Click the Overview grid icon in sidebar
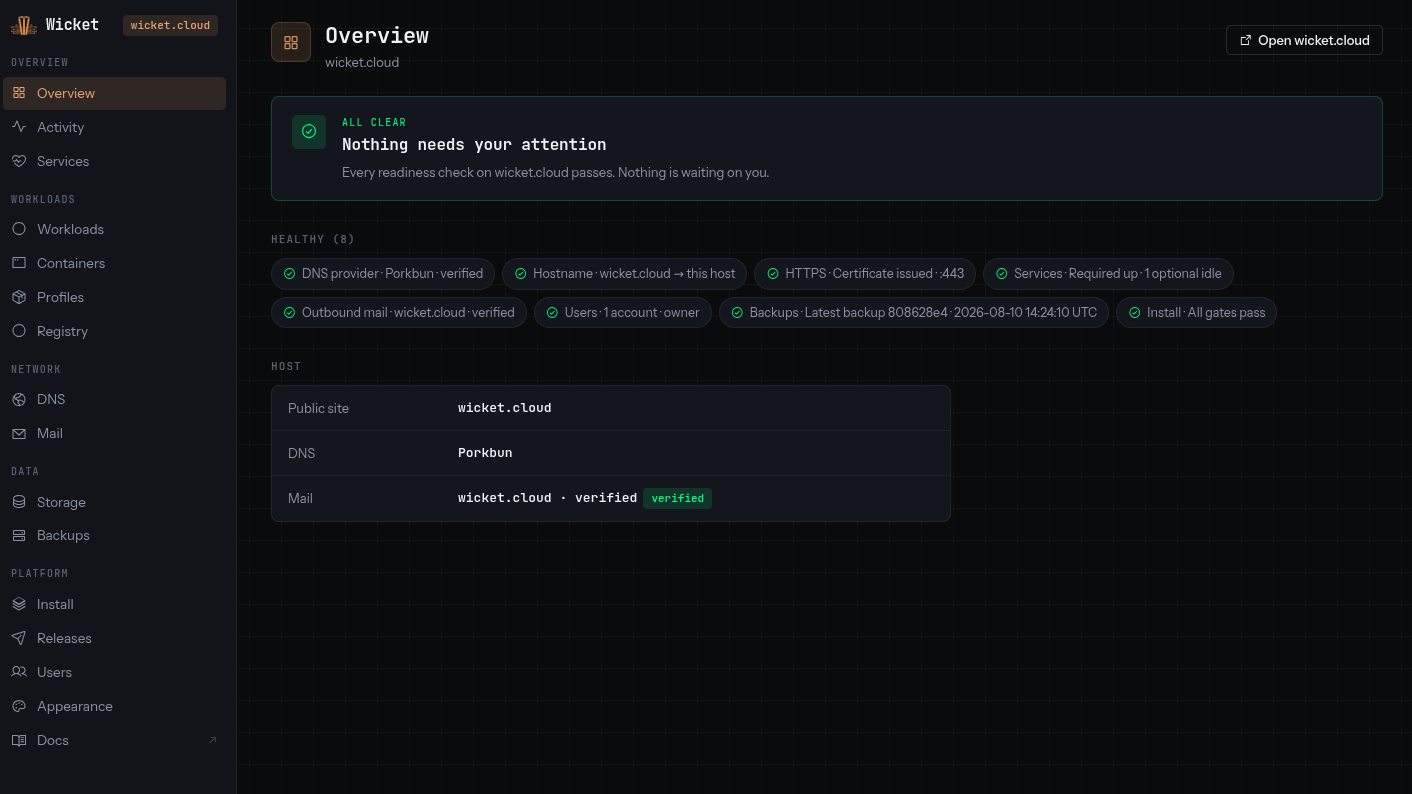Screen dimensions: 1412x794 19,93
